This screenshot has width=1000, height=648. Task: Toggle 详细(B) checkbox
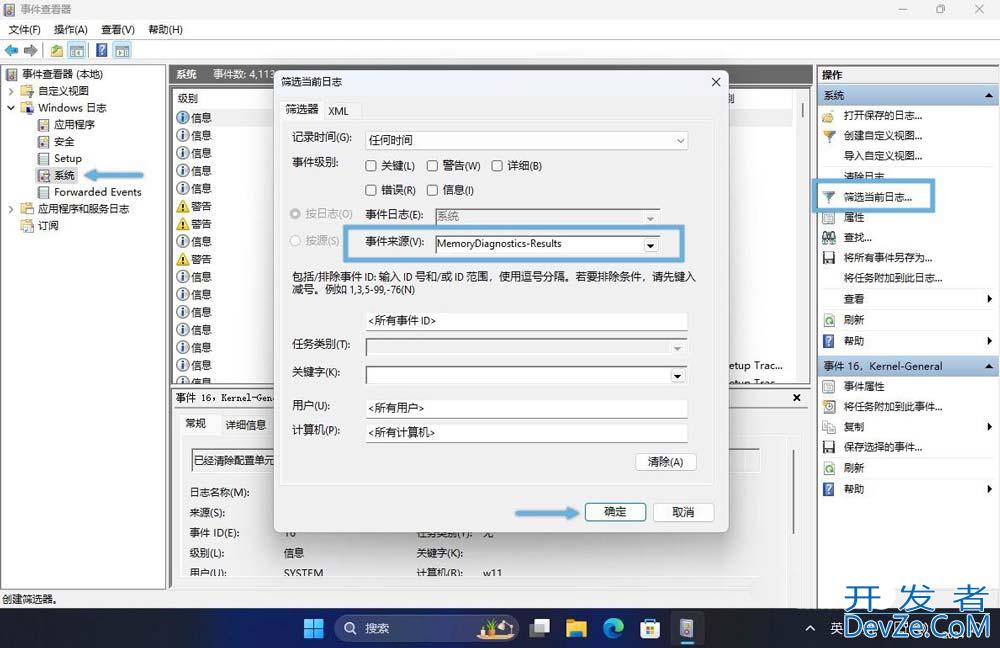[497, 166]
